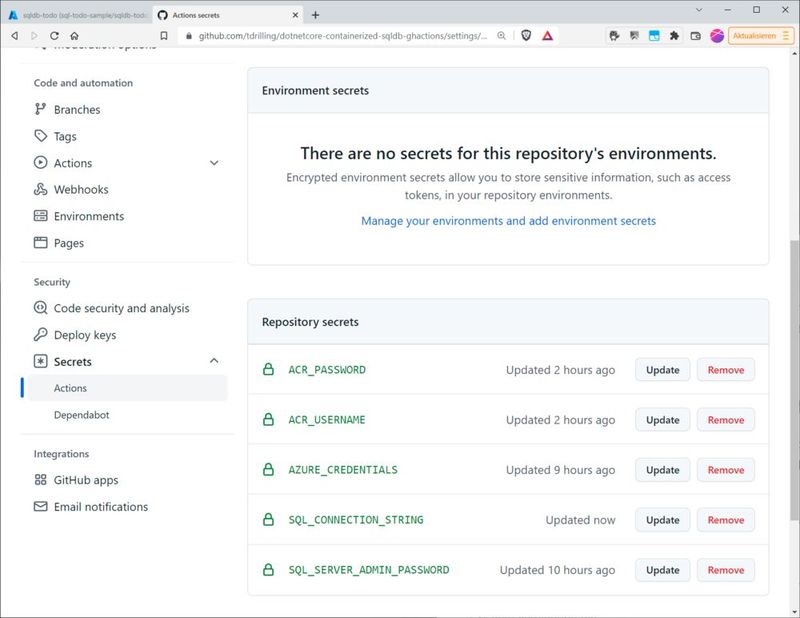
Task: Click the Branches git-branch icon
Action: tap(40, 109)
